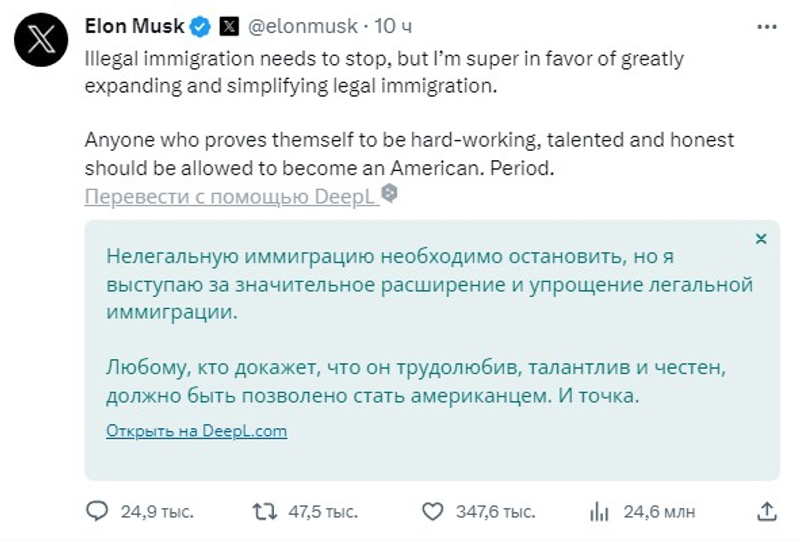Click the share upload arrow icon
Viewport: 800px width, 541px height.
pyautogui.click(x=766, y=512)
